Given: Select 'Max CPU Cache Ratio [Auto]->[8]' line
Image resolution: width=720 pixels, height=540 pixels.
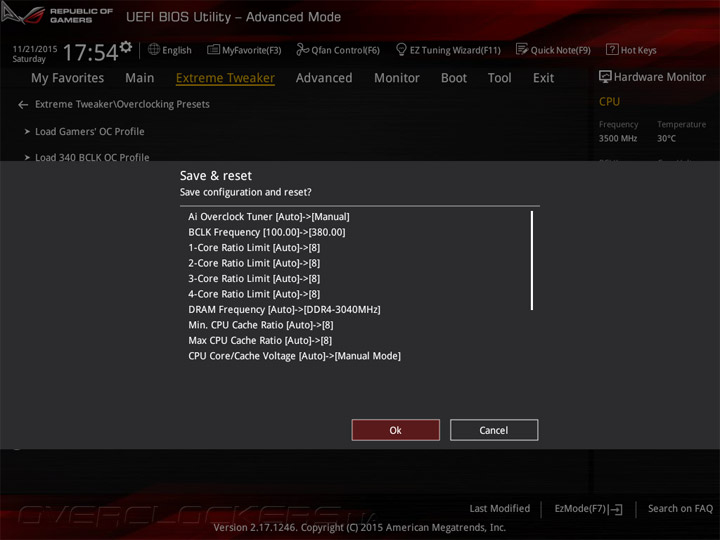Looking at the screenshot, I should point(260,341).
